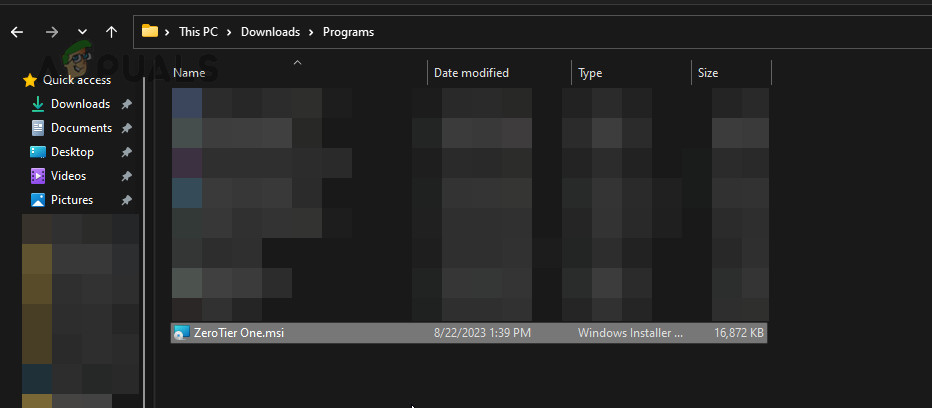Go back with the left arrow button
The width and height of the screenshot is (932, 408).
click(x=17, y=32)
